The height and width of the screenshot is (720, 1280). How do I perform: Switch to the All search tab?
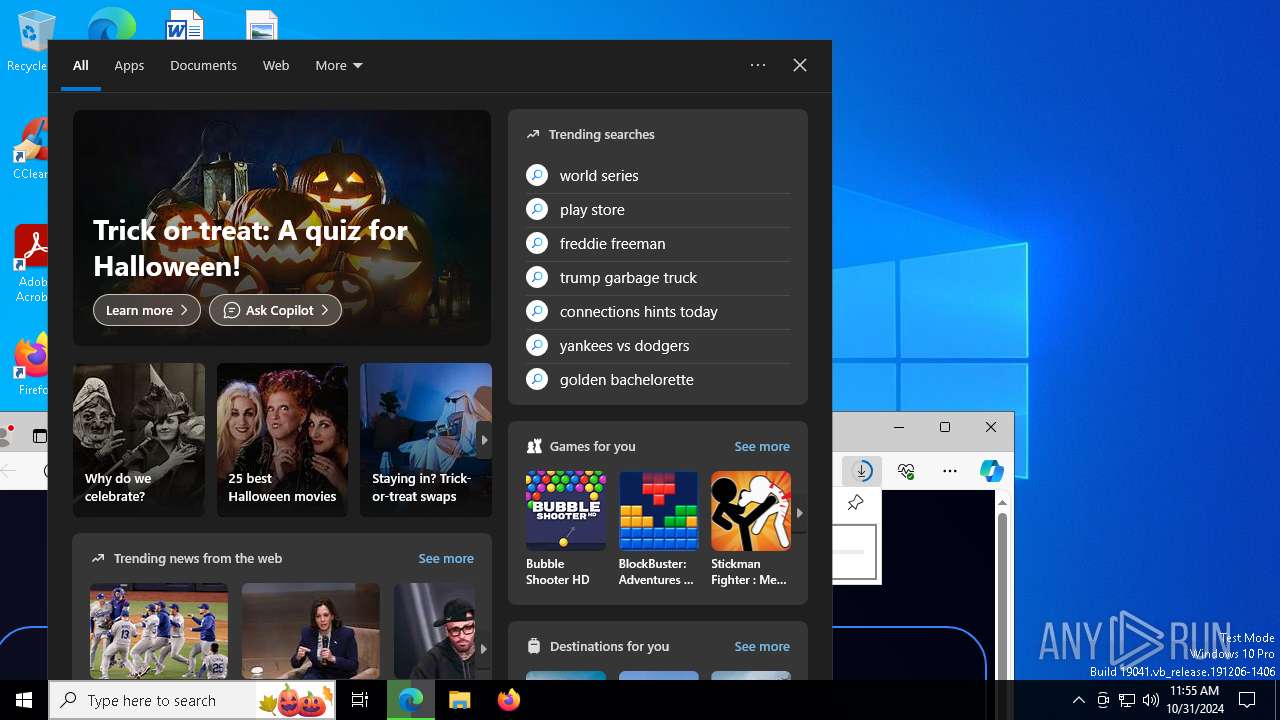coord(81,65)
